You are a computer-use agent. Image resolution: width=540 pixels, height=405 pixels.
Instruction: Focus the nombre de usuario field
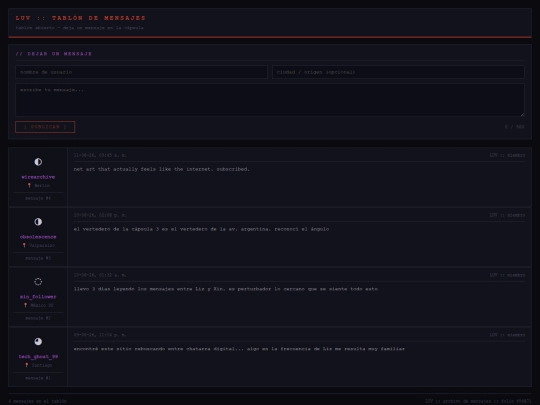pyautogui.click(x=141, y=72)
